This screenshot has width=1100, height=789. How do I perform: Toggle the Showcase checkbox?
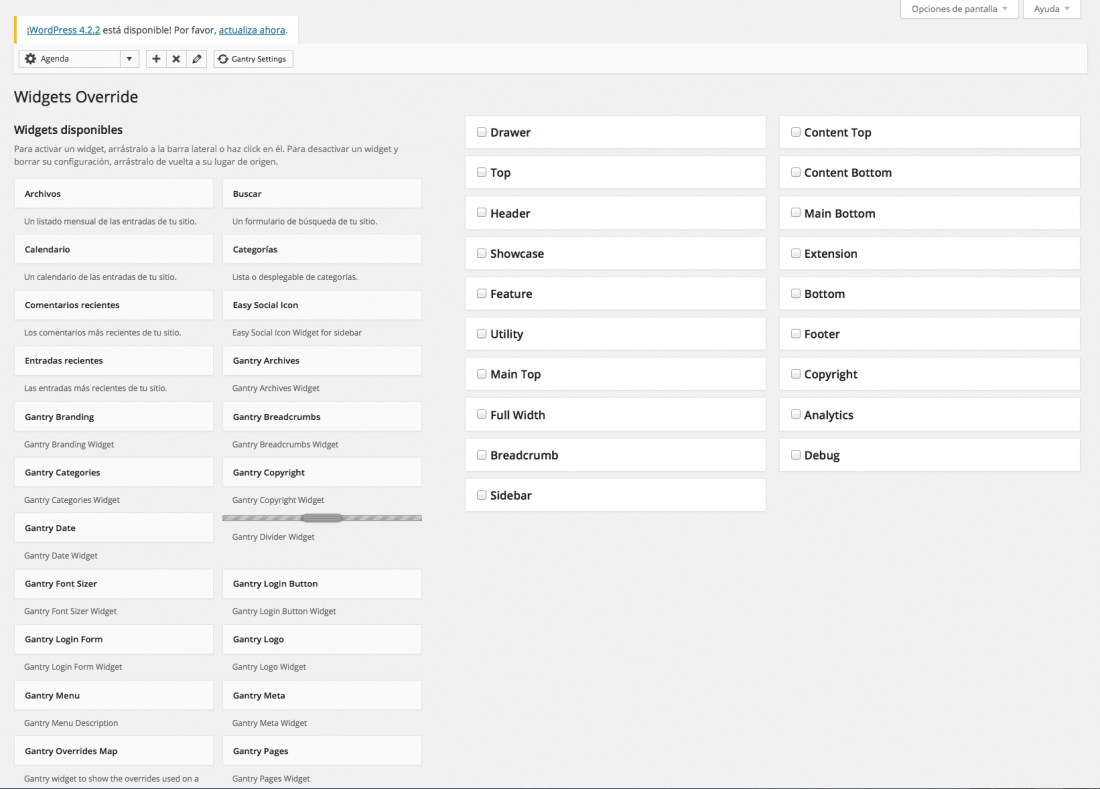[x=482, y=253]
